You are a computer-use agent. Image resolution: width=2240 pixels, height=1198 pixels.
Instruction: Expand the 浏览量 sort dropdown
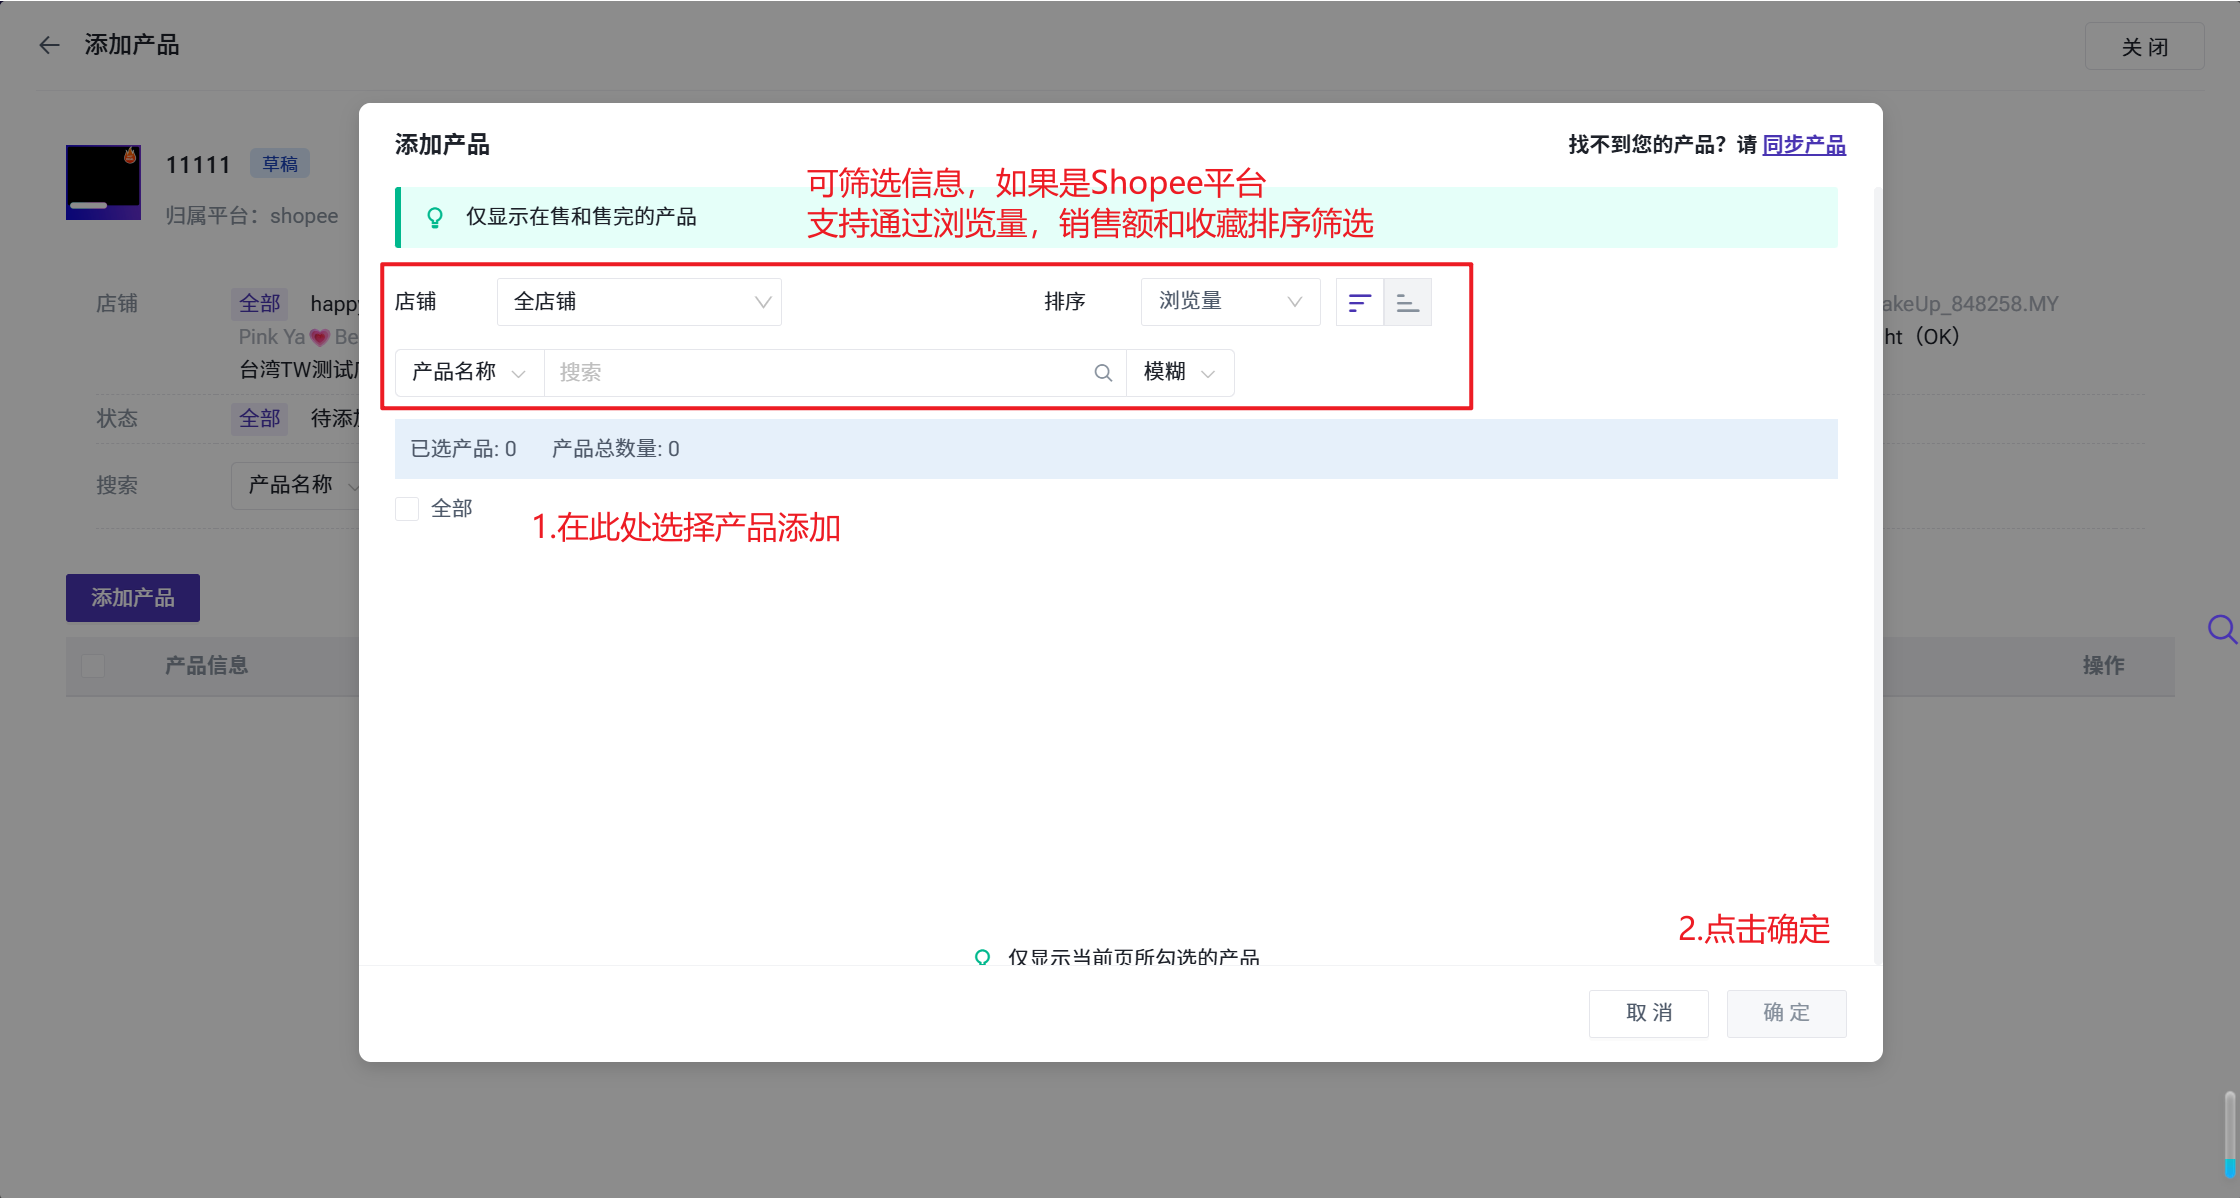[1229, 302]
